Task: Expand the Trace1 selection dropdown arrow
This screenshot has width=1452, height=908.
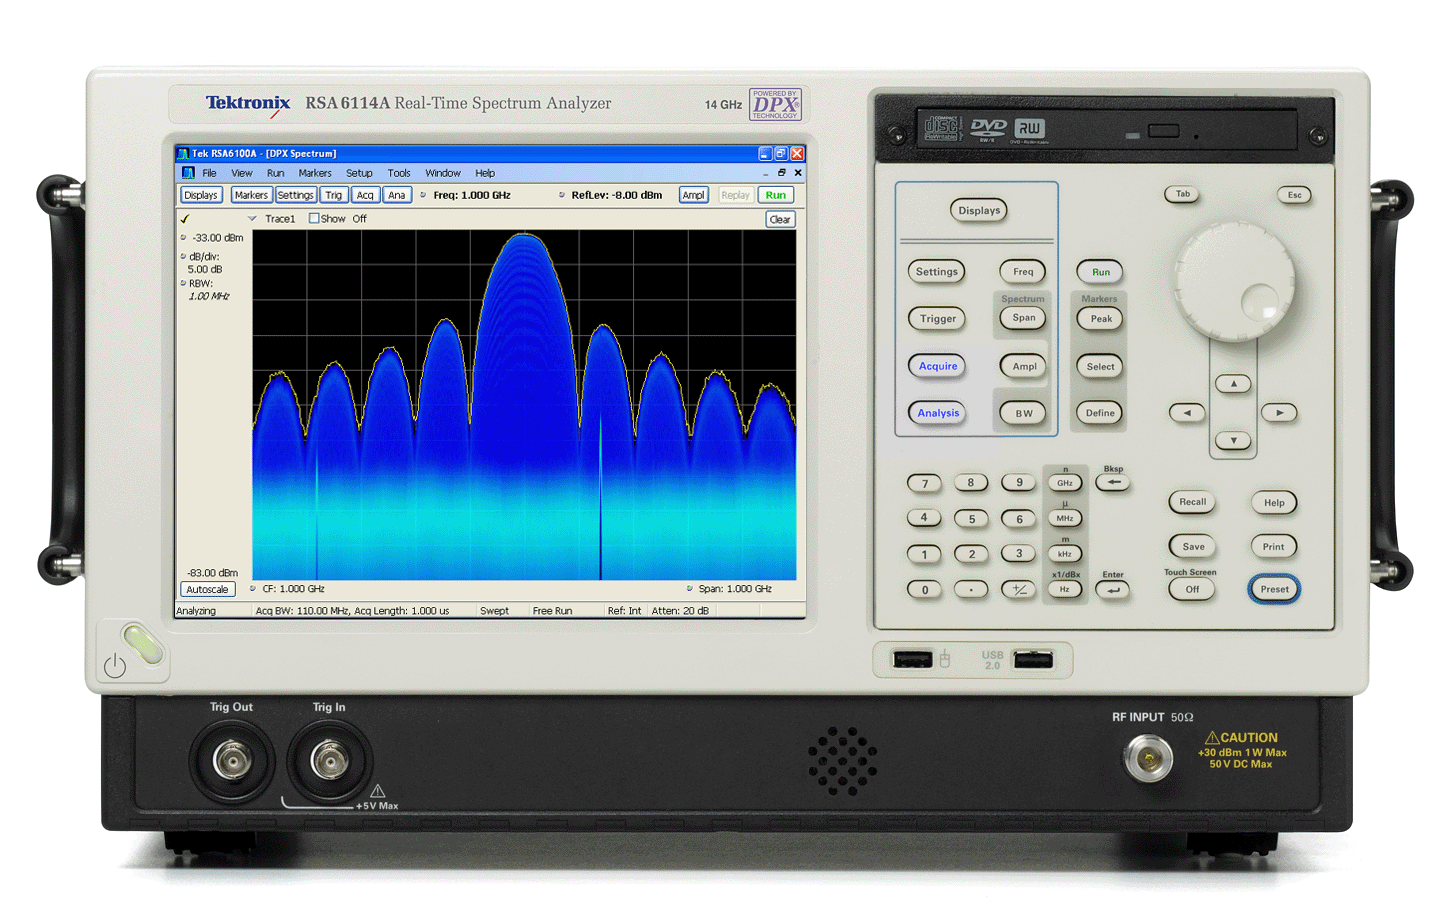Action: pos(252,219)
